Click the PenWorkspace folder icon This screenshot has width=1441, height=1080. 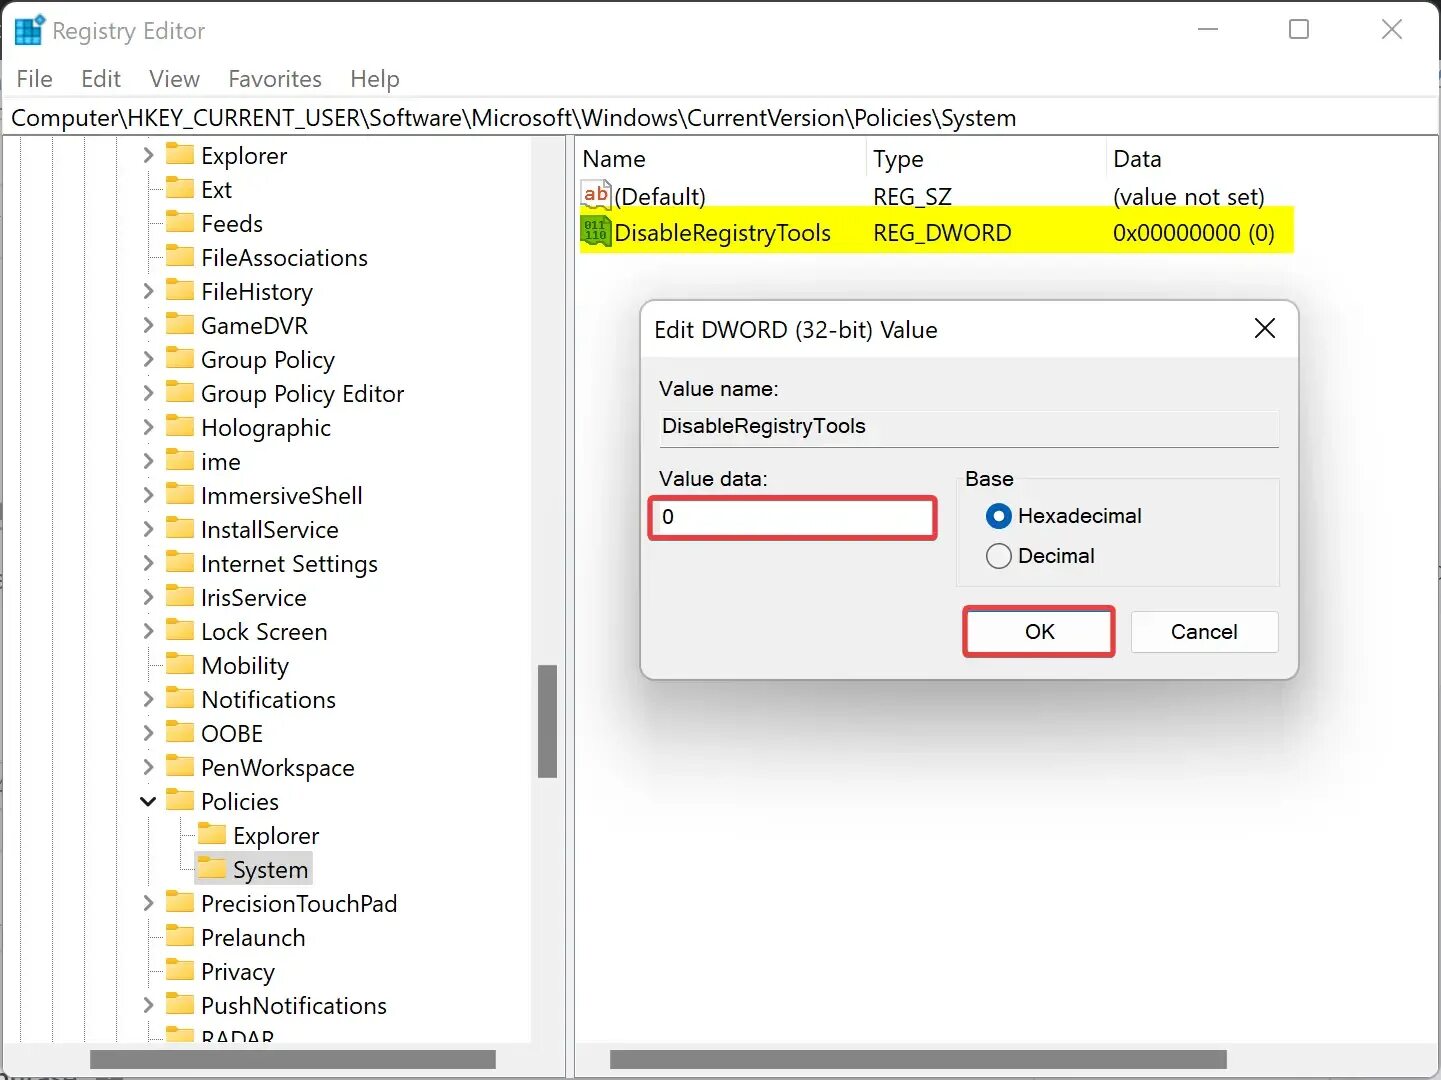pyautogui.click(x=180, y=766)
